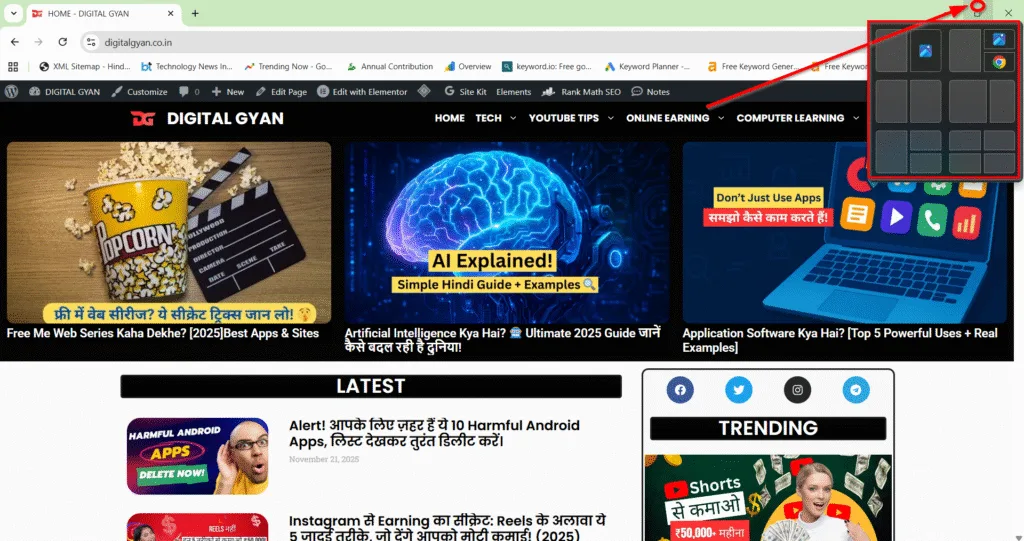Open the Telegram social icon
The image size is (1024, 541).
pos(856,390)
